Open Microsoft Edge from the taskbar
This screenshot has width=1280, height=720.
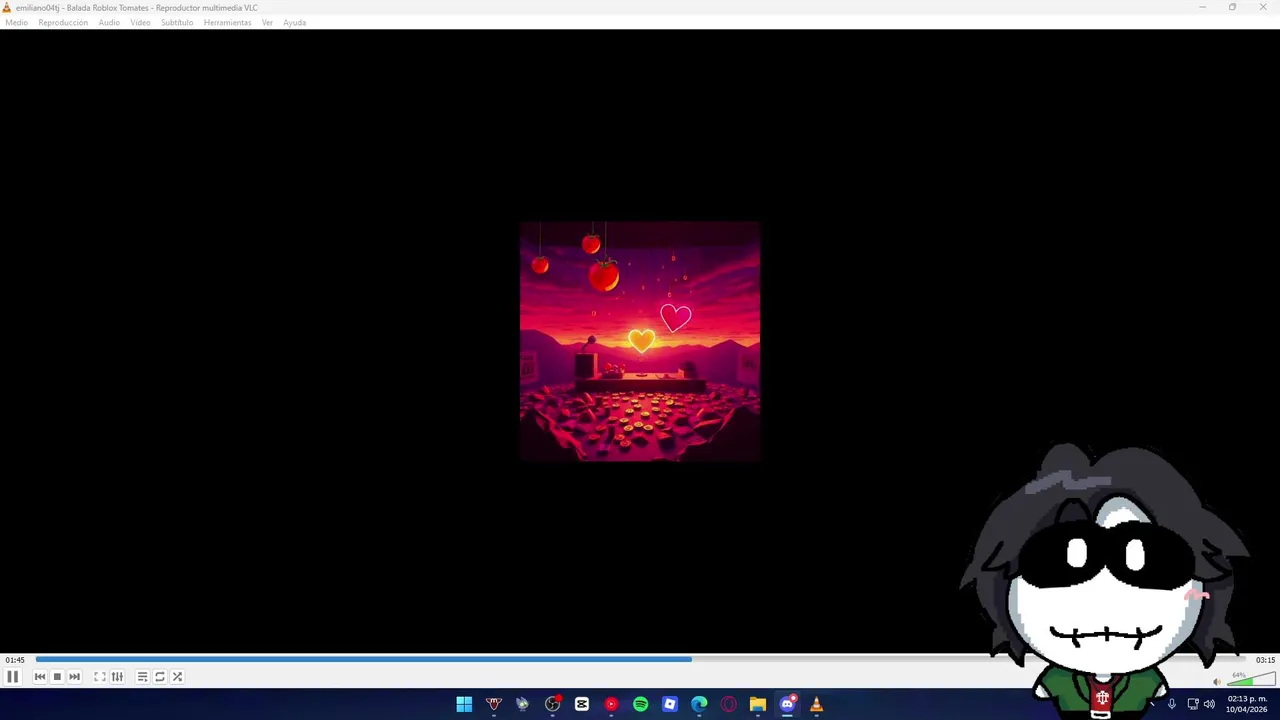pyautogui.click(x=699, y=704)
